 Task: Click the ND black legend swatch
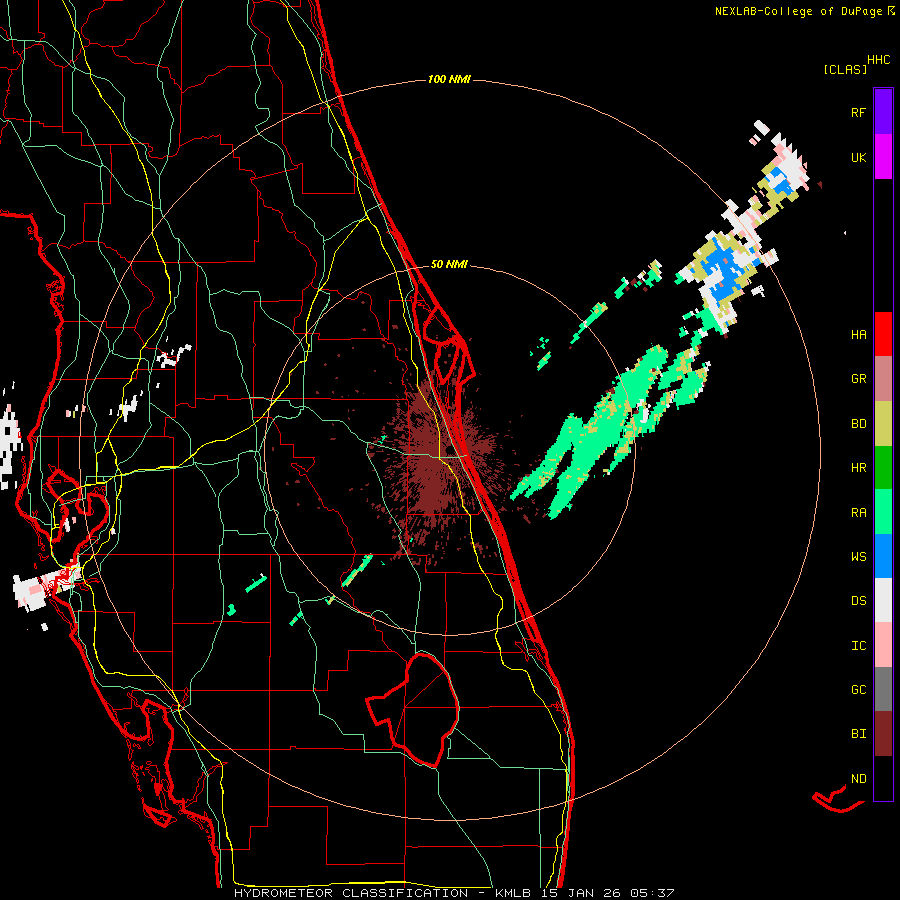[883, 778]
